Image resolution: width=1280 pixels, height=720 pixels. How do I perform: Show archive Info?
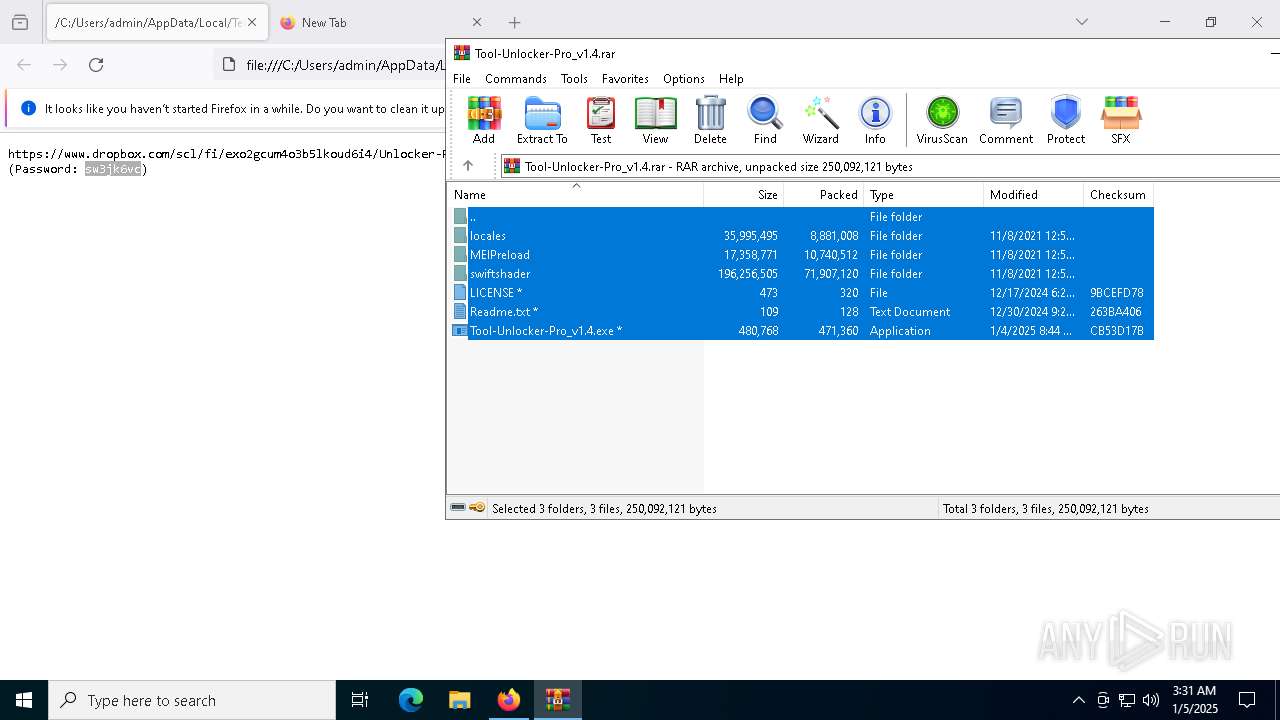click(x=875, y=121)
